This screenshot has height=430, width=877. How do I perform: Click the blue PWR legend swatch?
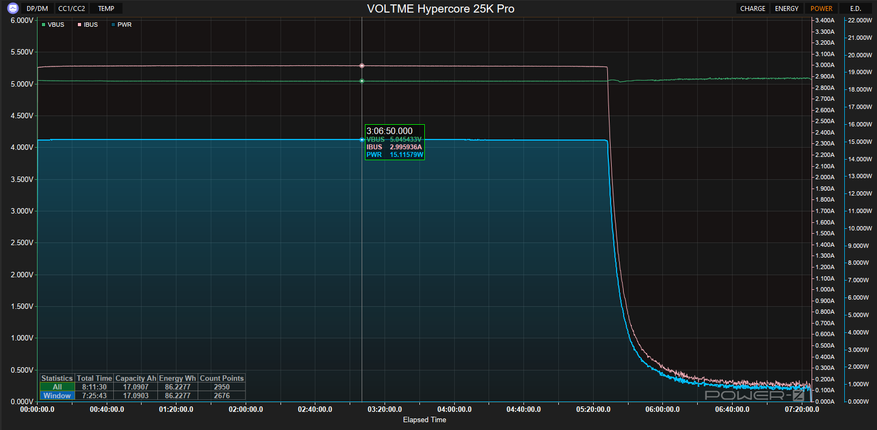coord(113,25)
